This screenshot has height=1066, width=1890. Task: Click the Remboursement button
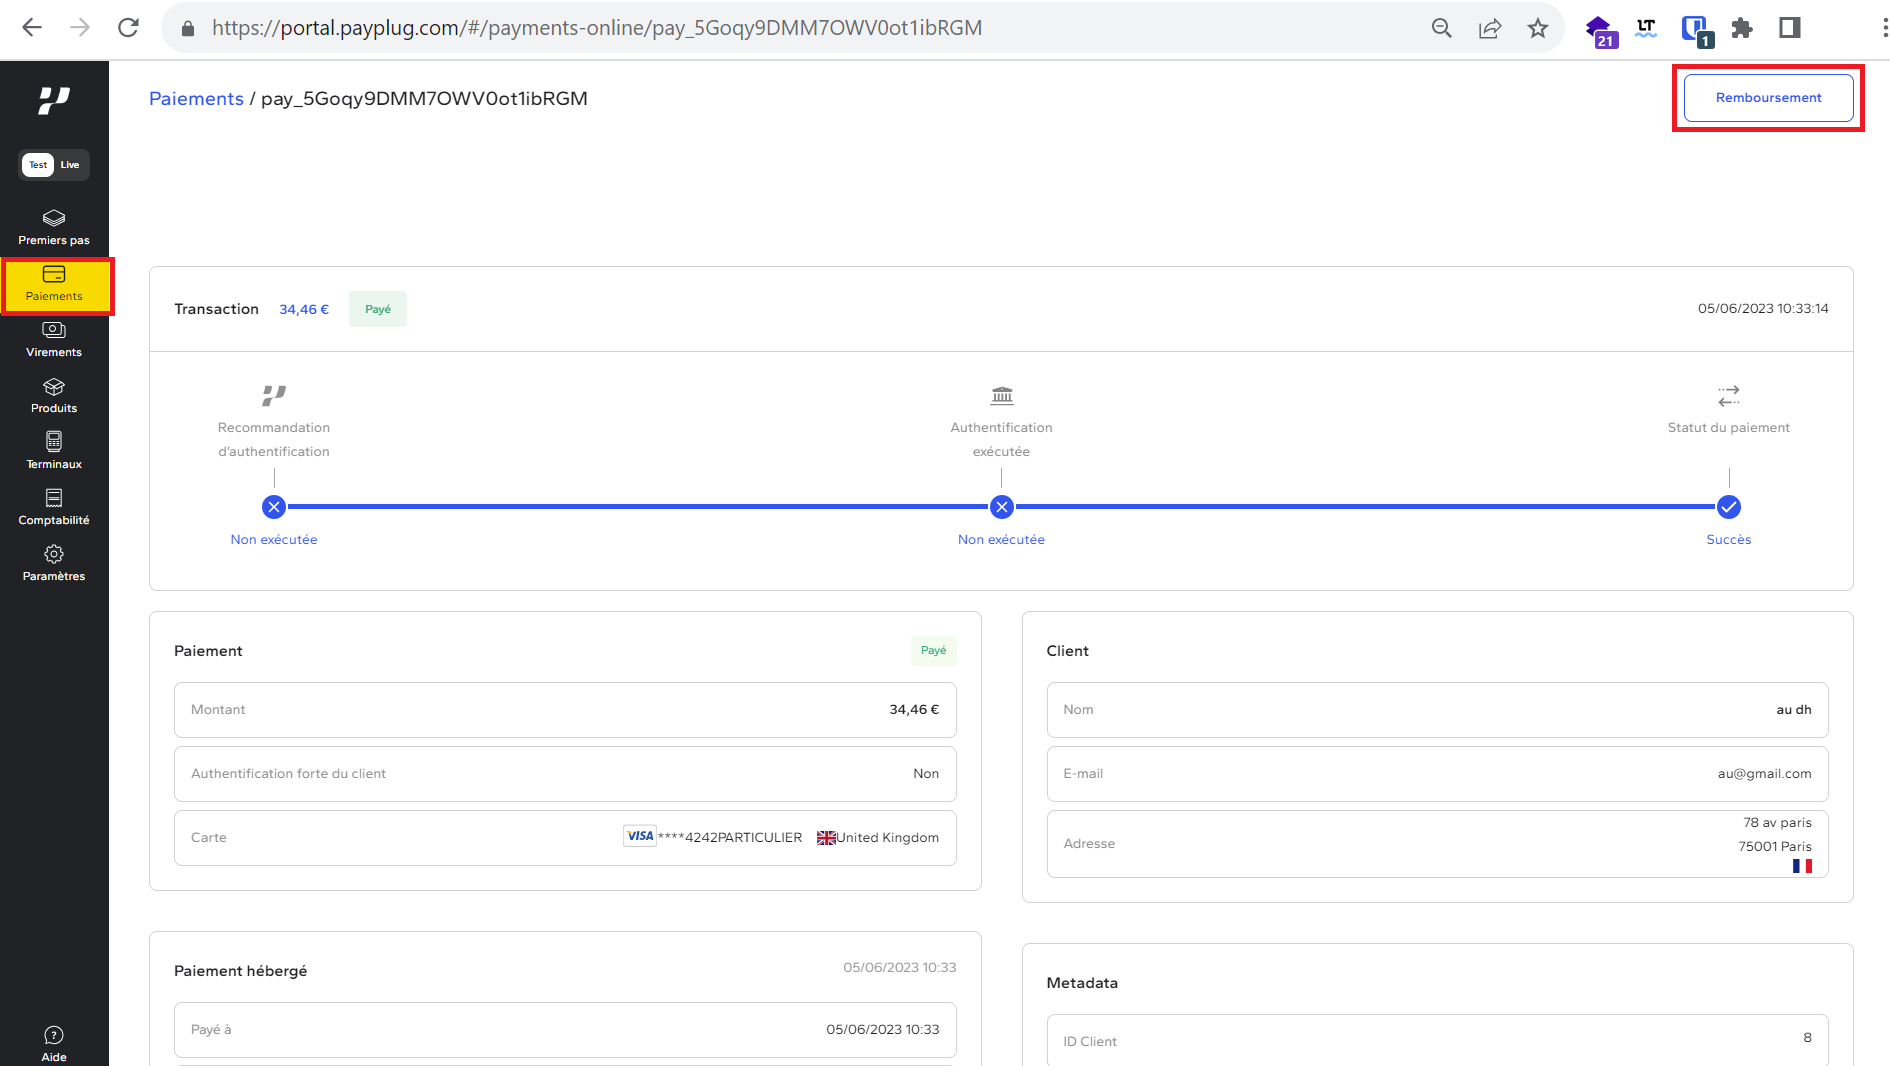tap(1768, 98)
